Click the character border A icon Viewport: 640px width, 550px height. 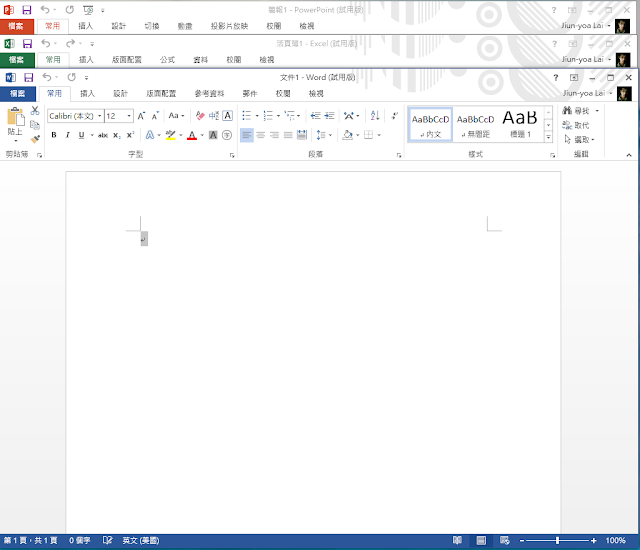(x=228, y=116)
